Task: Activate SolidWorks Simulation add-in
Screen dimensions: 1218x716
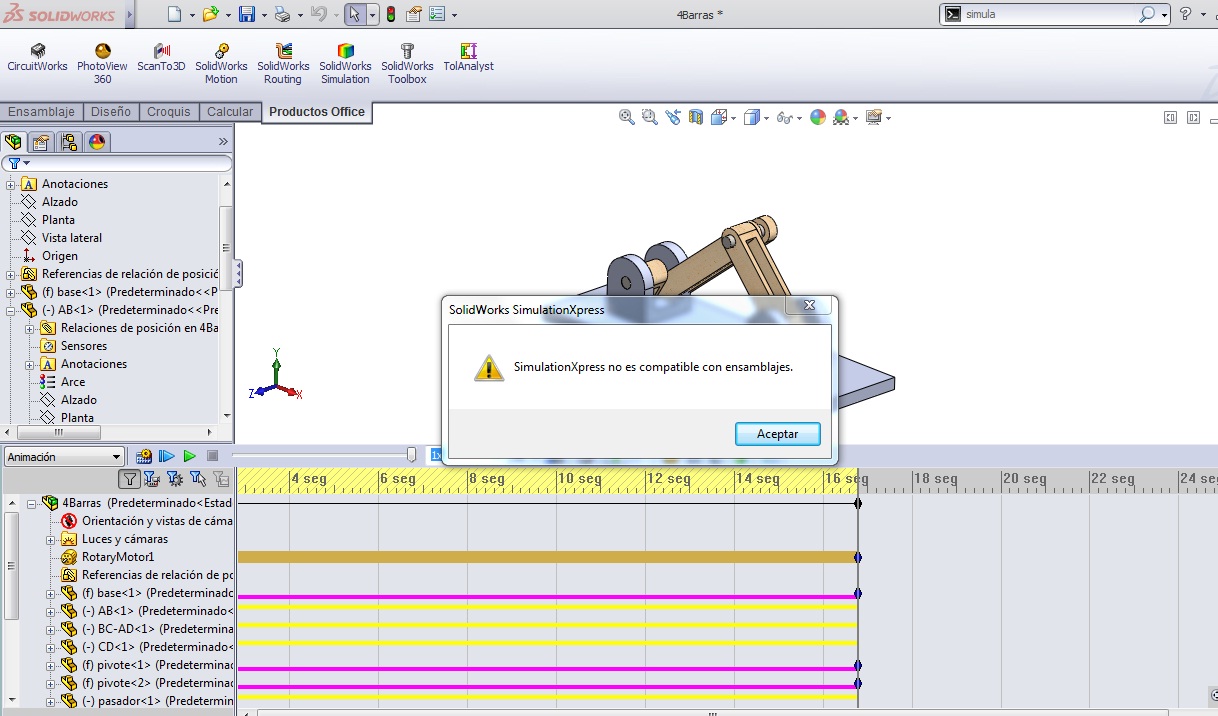Action: [345, 64]
